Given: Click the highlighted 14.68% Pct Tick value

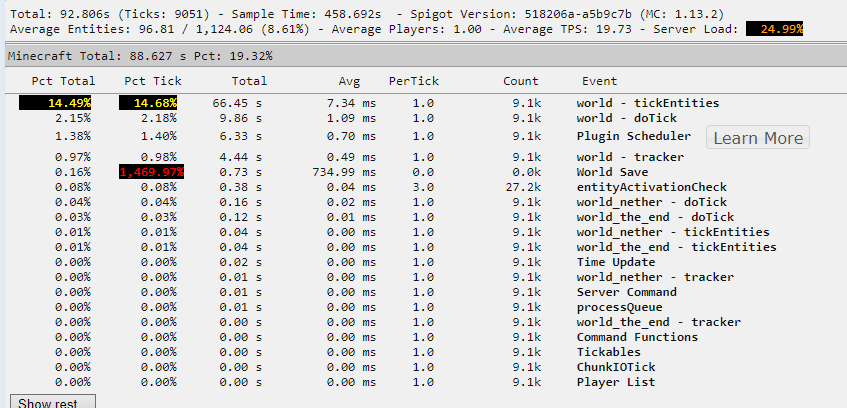Looking at the screenshot, I should pos(148,103).
